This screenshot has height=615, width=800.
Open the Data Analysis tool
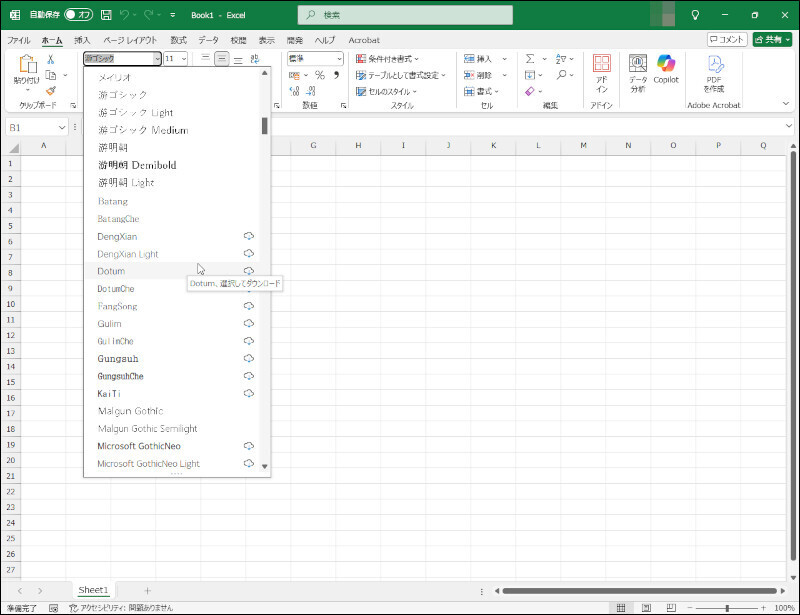(x=638, y=73)
